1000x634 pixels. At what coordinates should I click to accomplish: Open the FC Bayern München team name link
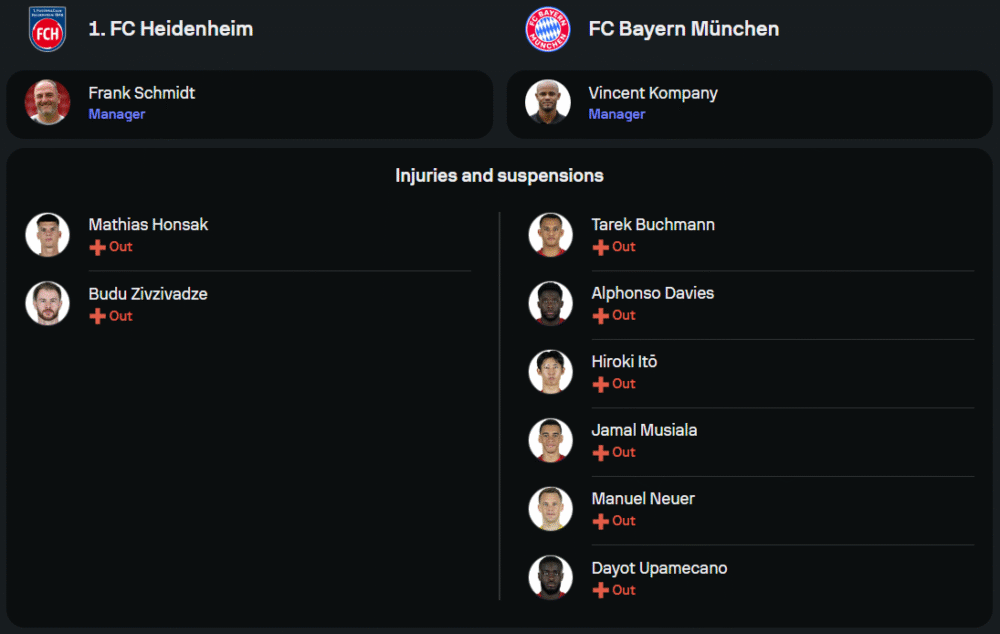pyautogui.click(x=684, y=29)
